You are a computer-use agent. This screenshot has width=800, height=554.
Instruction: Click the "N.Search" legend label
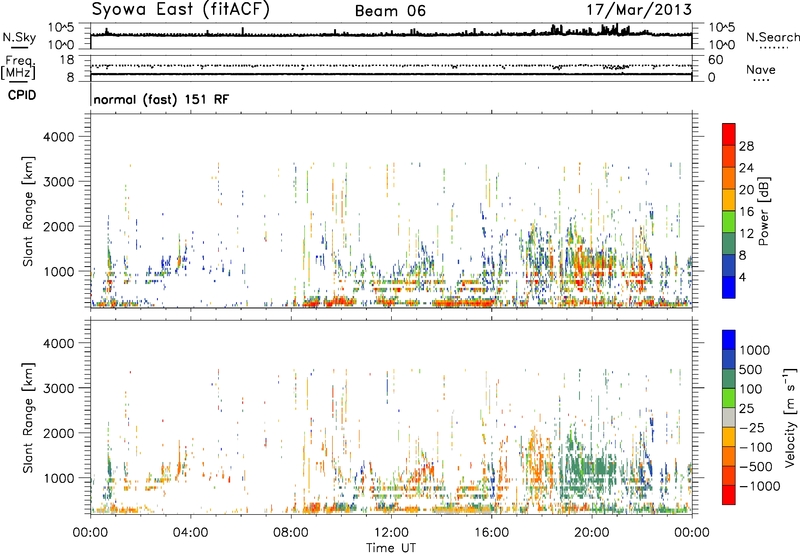click(772, 37)
